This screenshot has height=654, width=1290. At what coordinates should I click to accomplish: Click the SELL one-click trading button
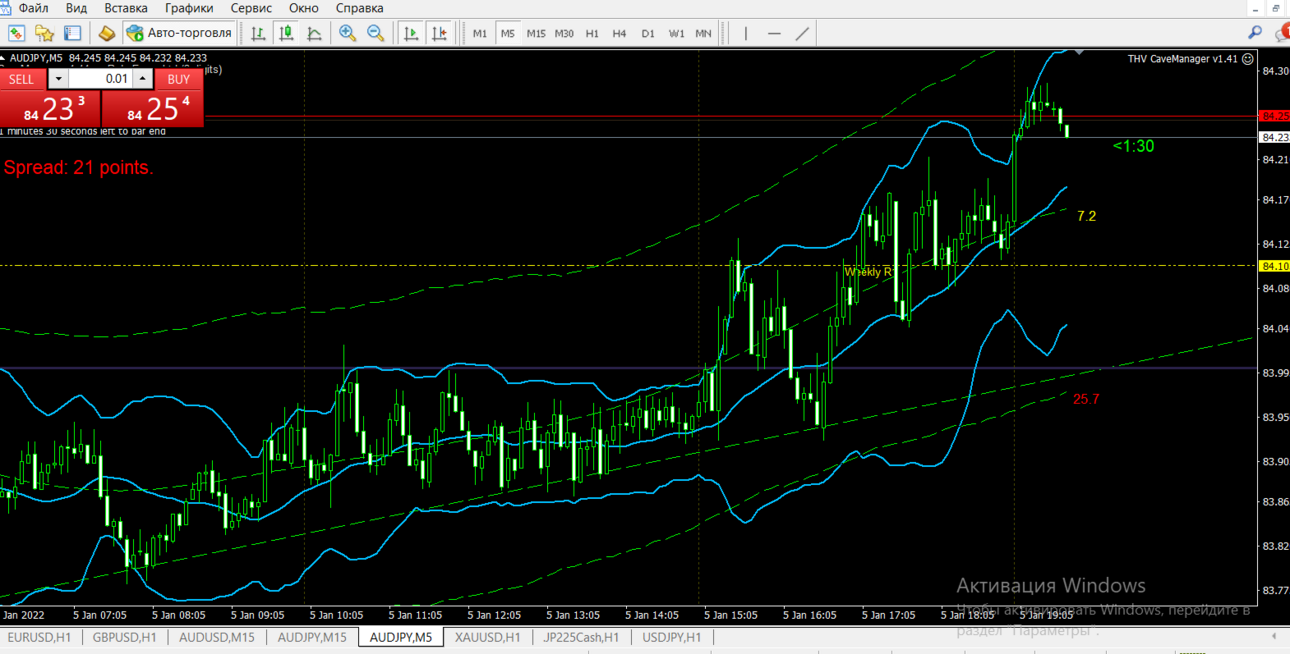[21, 79]
